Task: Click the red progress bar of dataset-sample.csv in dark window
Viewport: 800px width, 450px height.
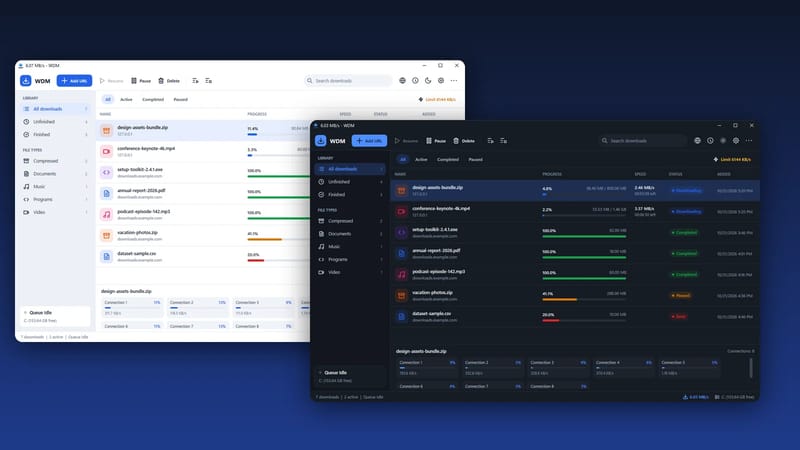Action: (551, 320)
